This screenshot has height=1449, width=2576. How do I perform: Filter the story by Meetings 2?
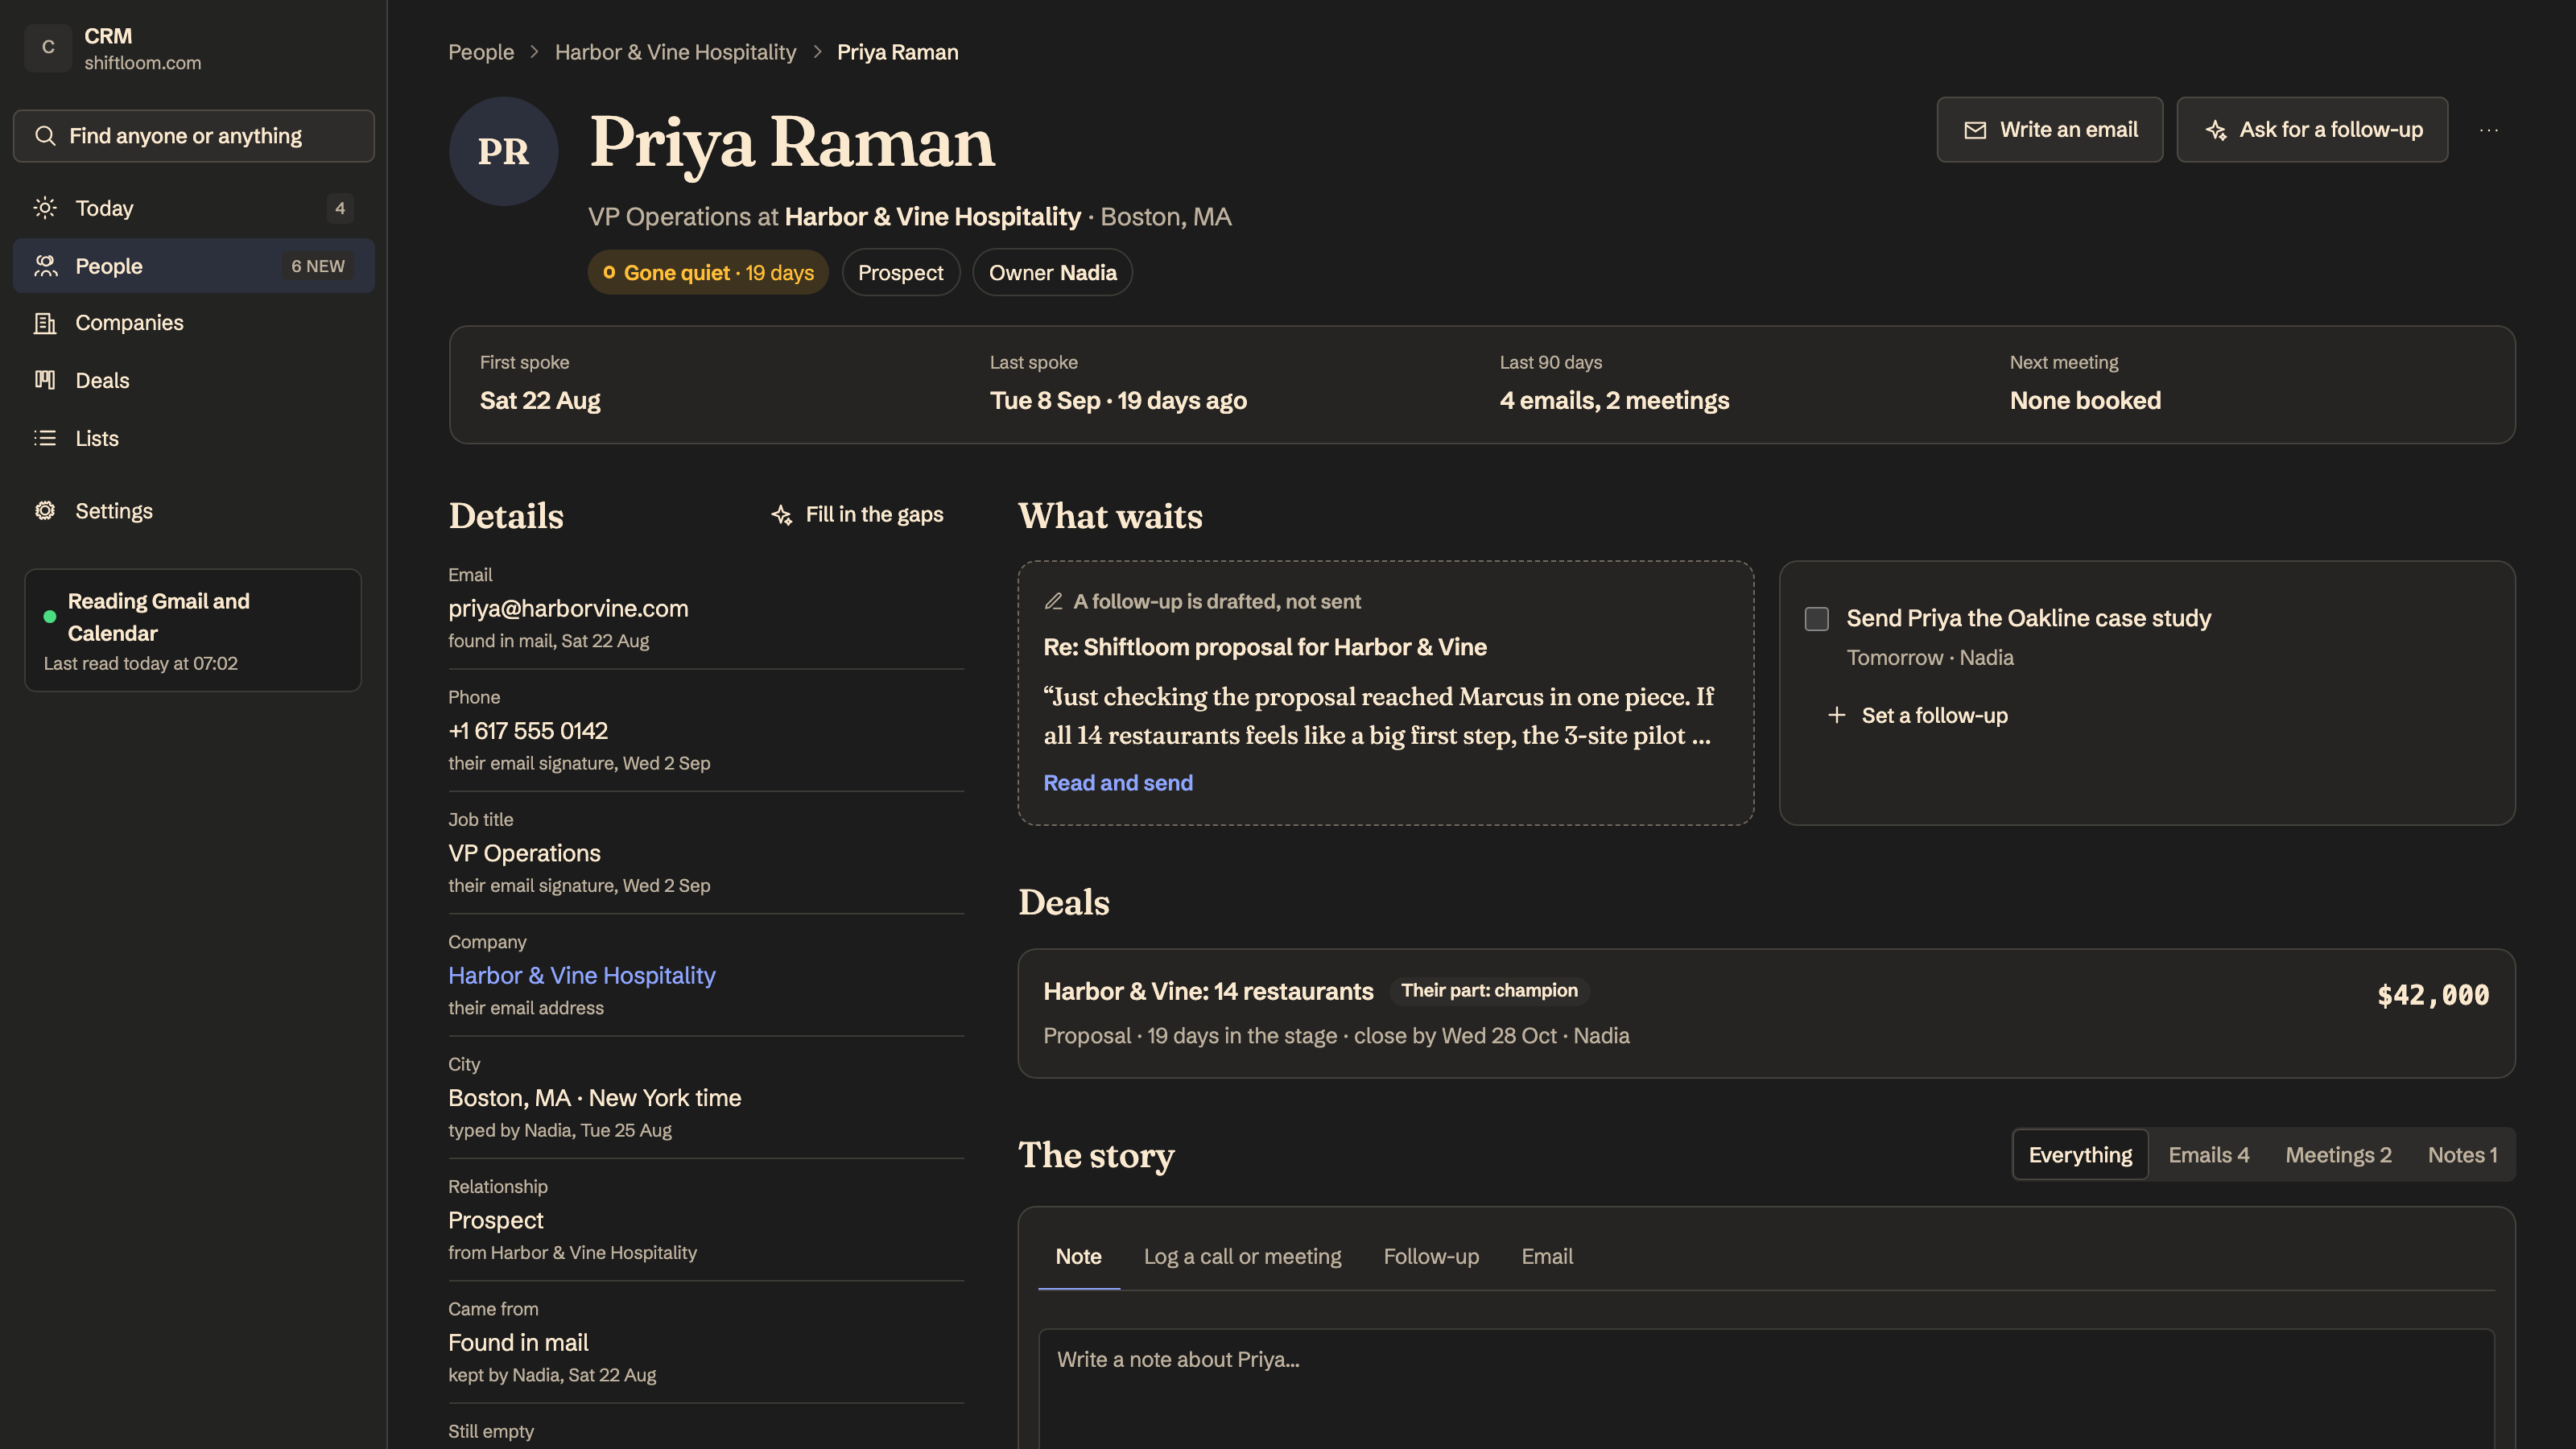[2338, 1155]
